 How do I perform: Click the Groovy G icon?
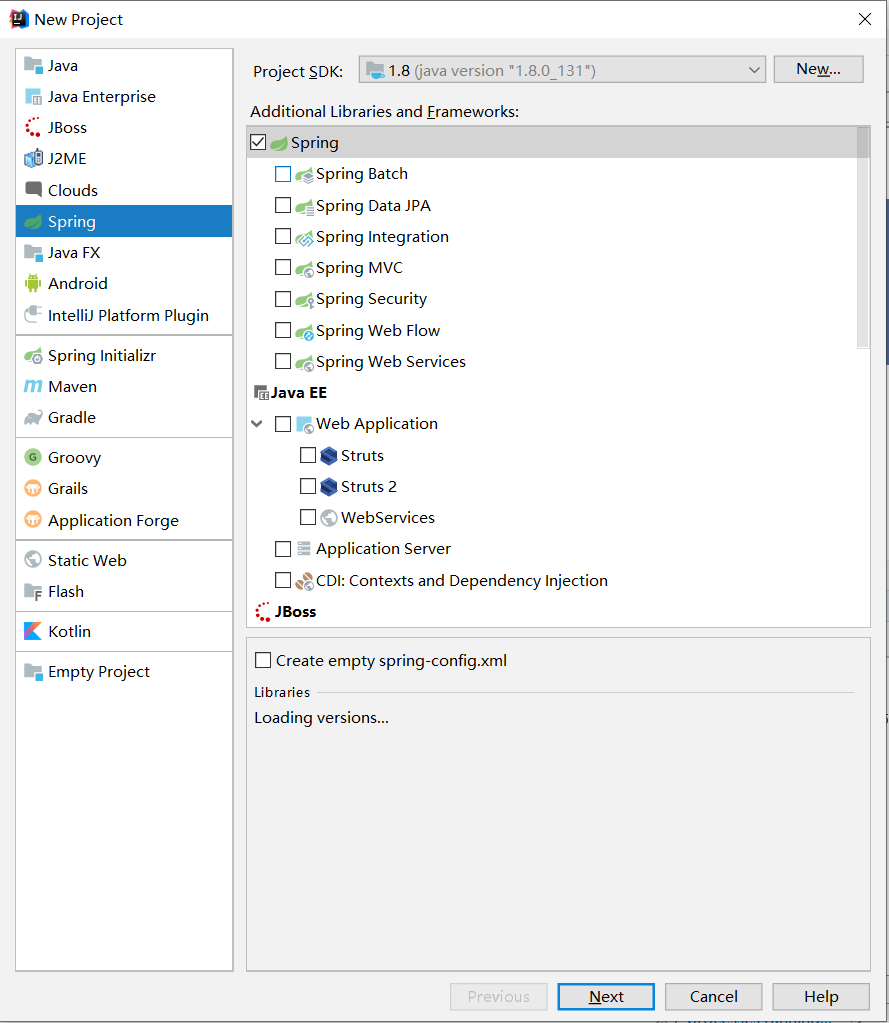coord(33,457)
